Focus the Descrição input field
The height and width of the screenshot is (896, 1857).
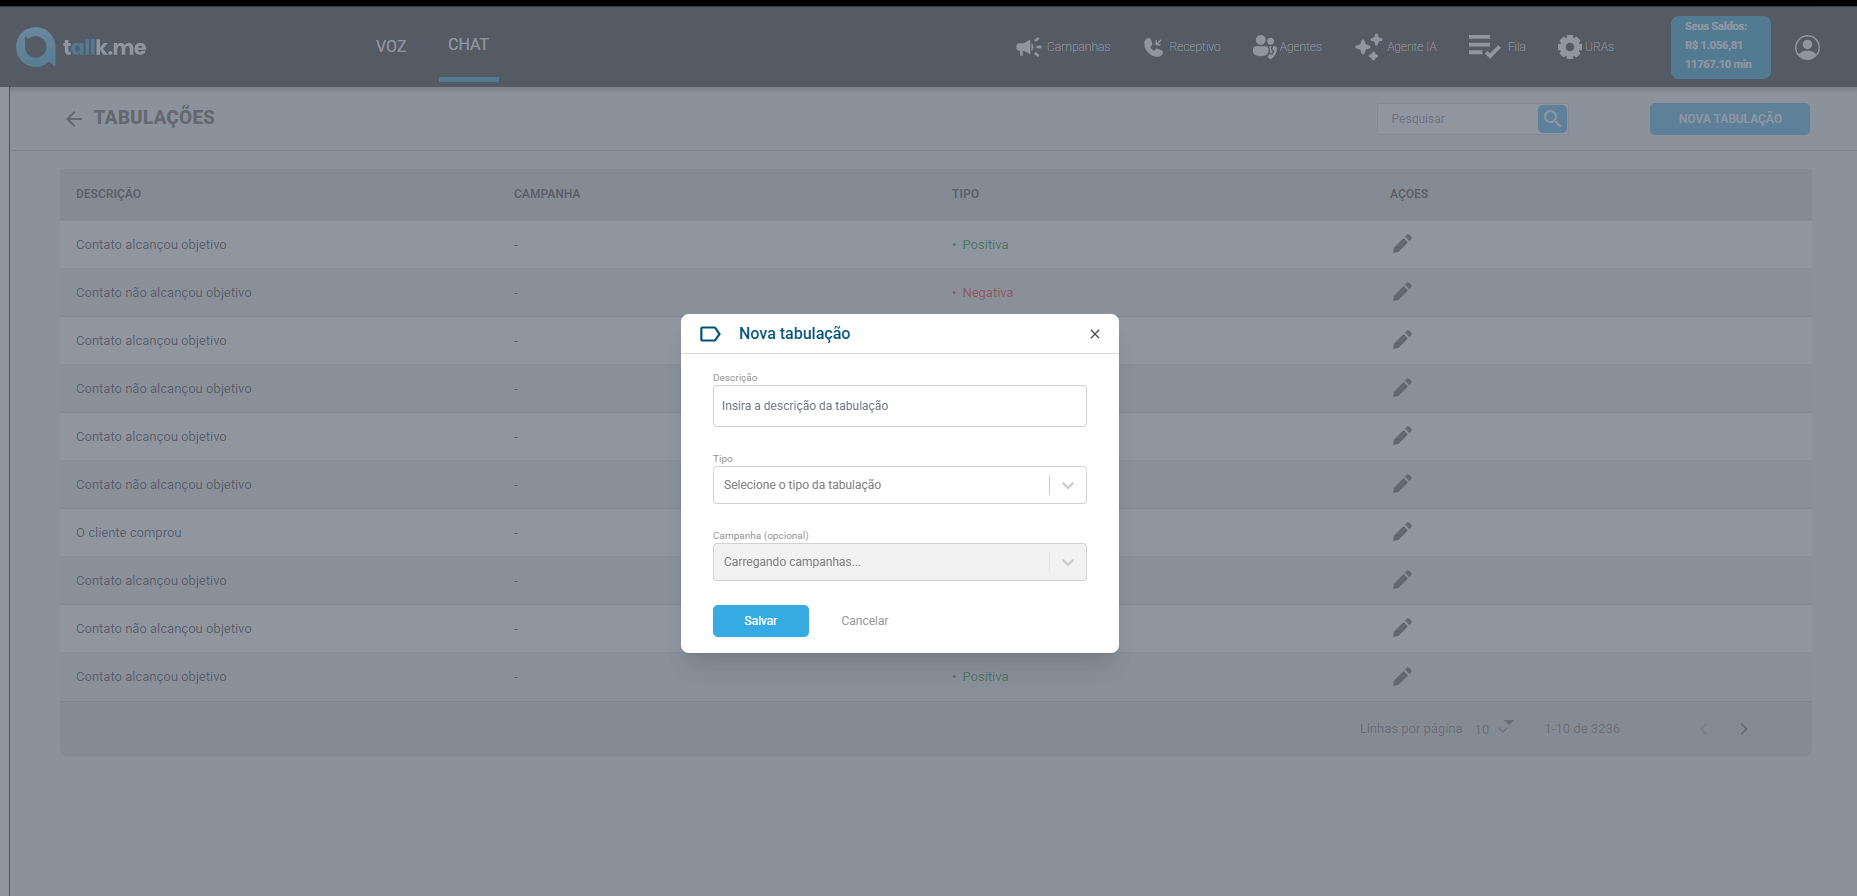click(900, 406)
